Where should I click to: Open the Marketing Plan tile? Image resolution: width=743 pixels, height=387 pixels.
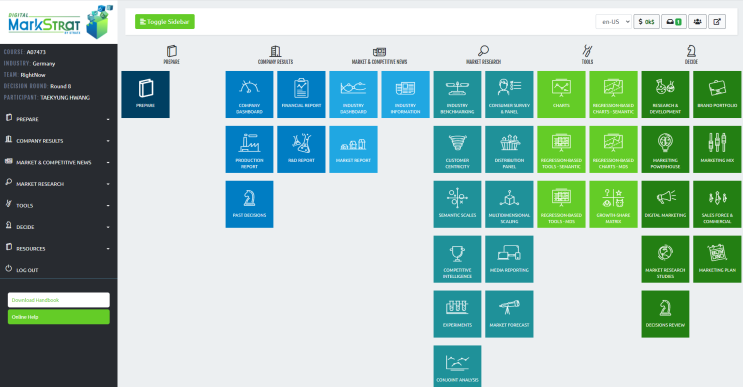click(x=717, y=259)
